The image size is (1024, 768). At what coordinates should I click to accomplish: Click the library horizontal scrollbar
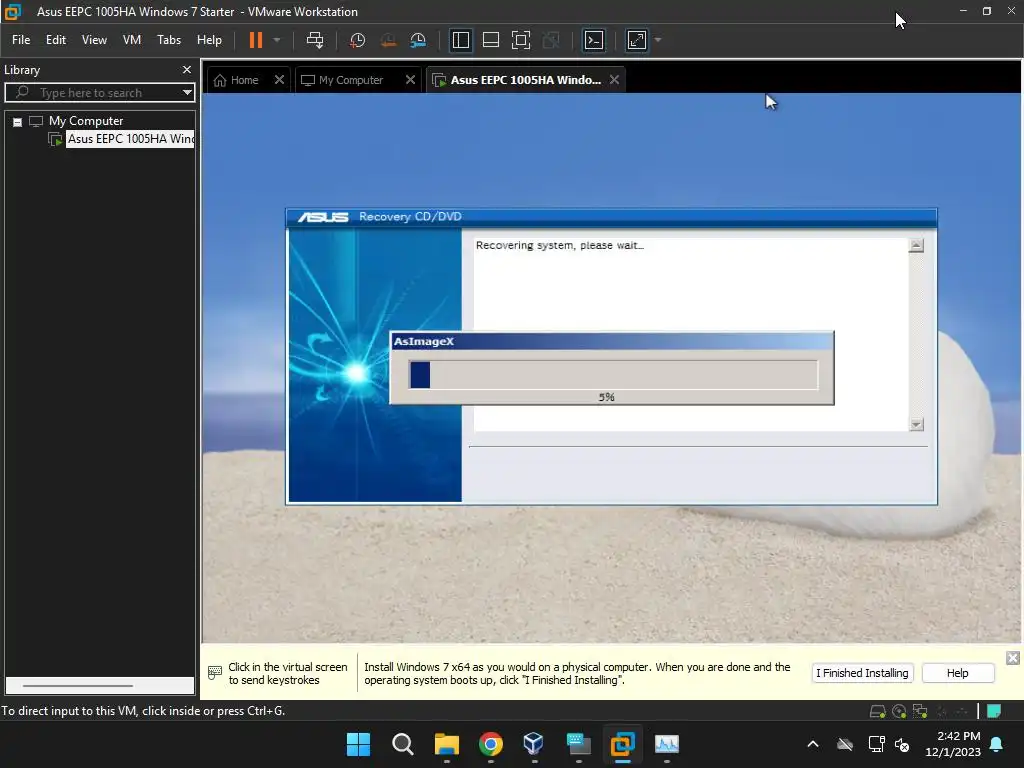(78, 686)
